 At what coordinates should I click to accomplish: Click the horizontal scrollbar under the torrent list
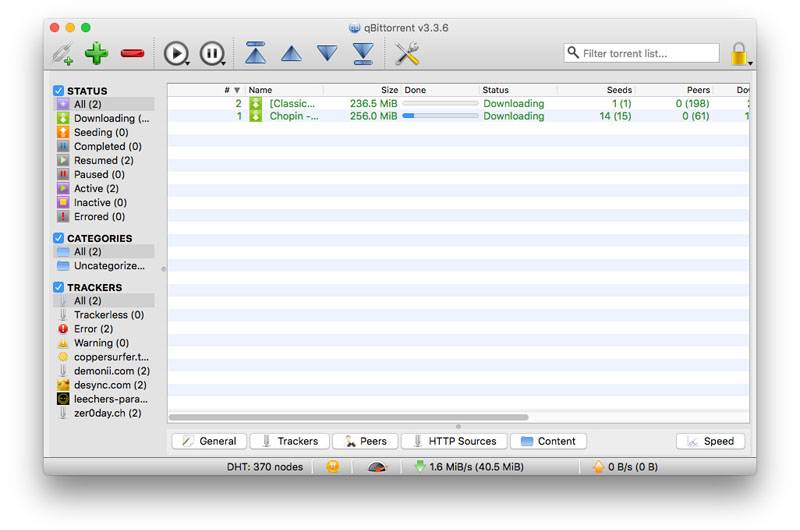348,417
